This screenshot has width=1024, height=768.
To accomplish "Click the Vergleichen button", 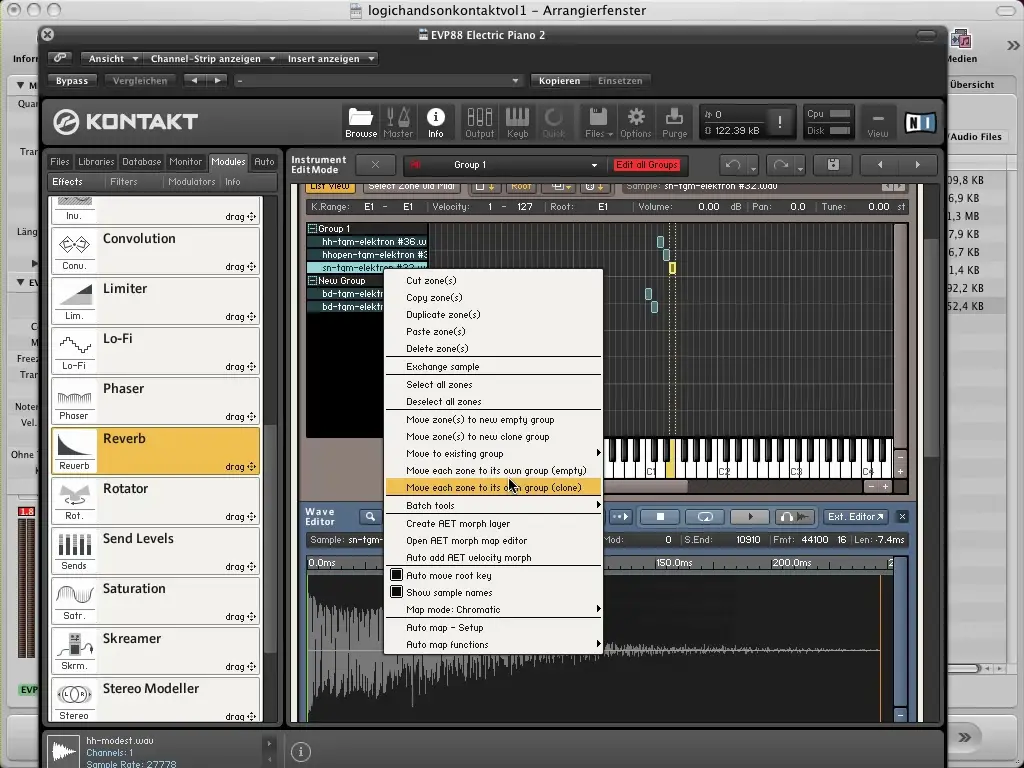I will [140, 81].
